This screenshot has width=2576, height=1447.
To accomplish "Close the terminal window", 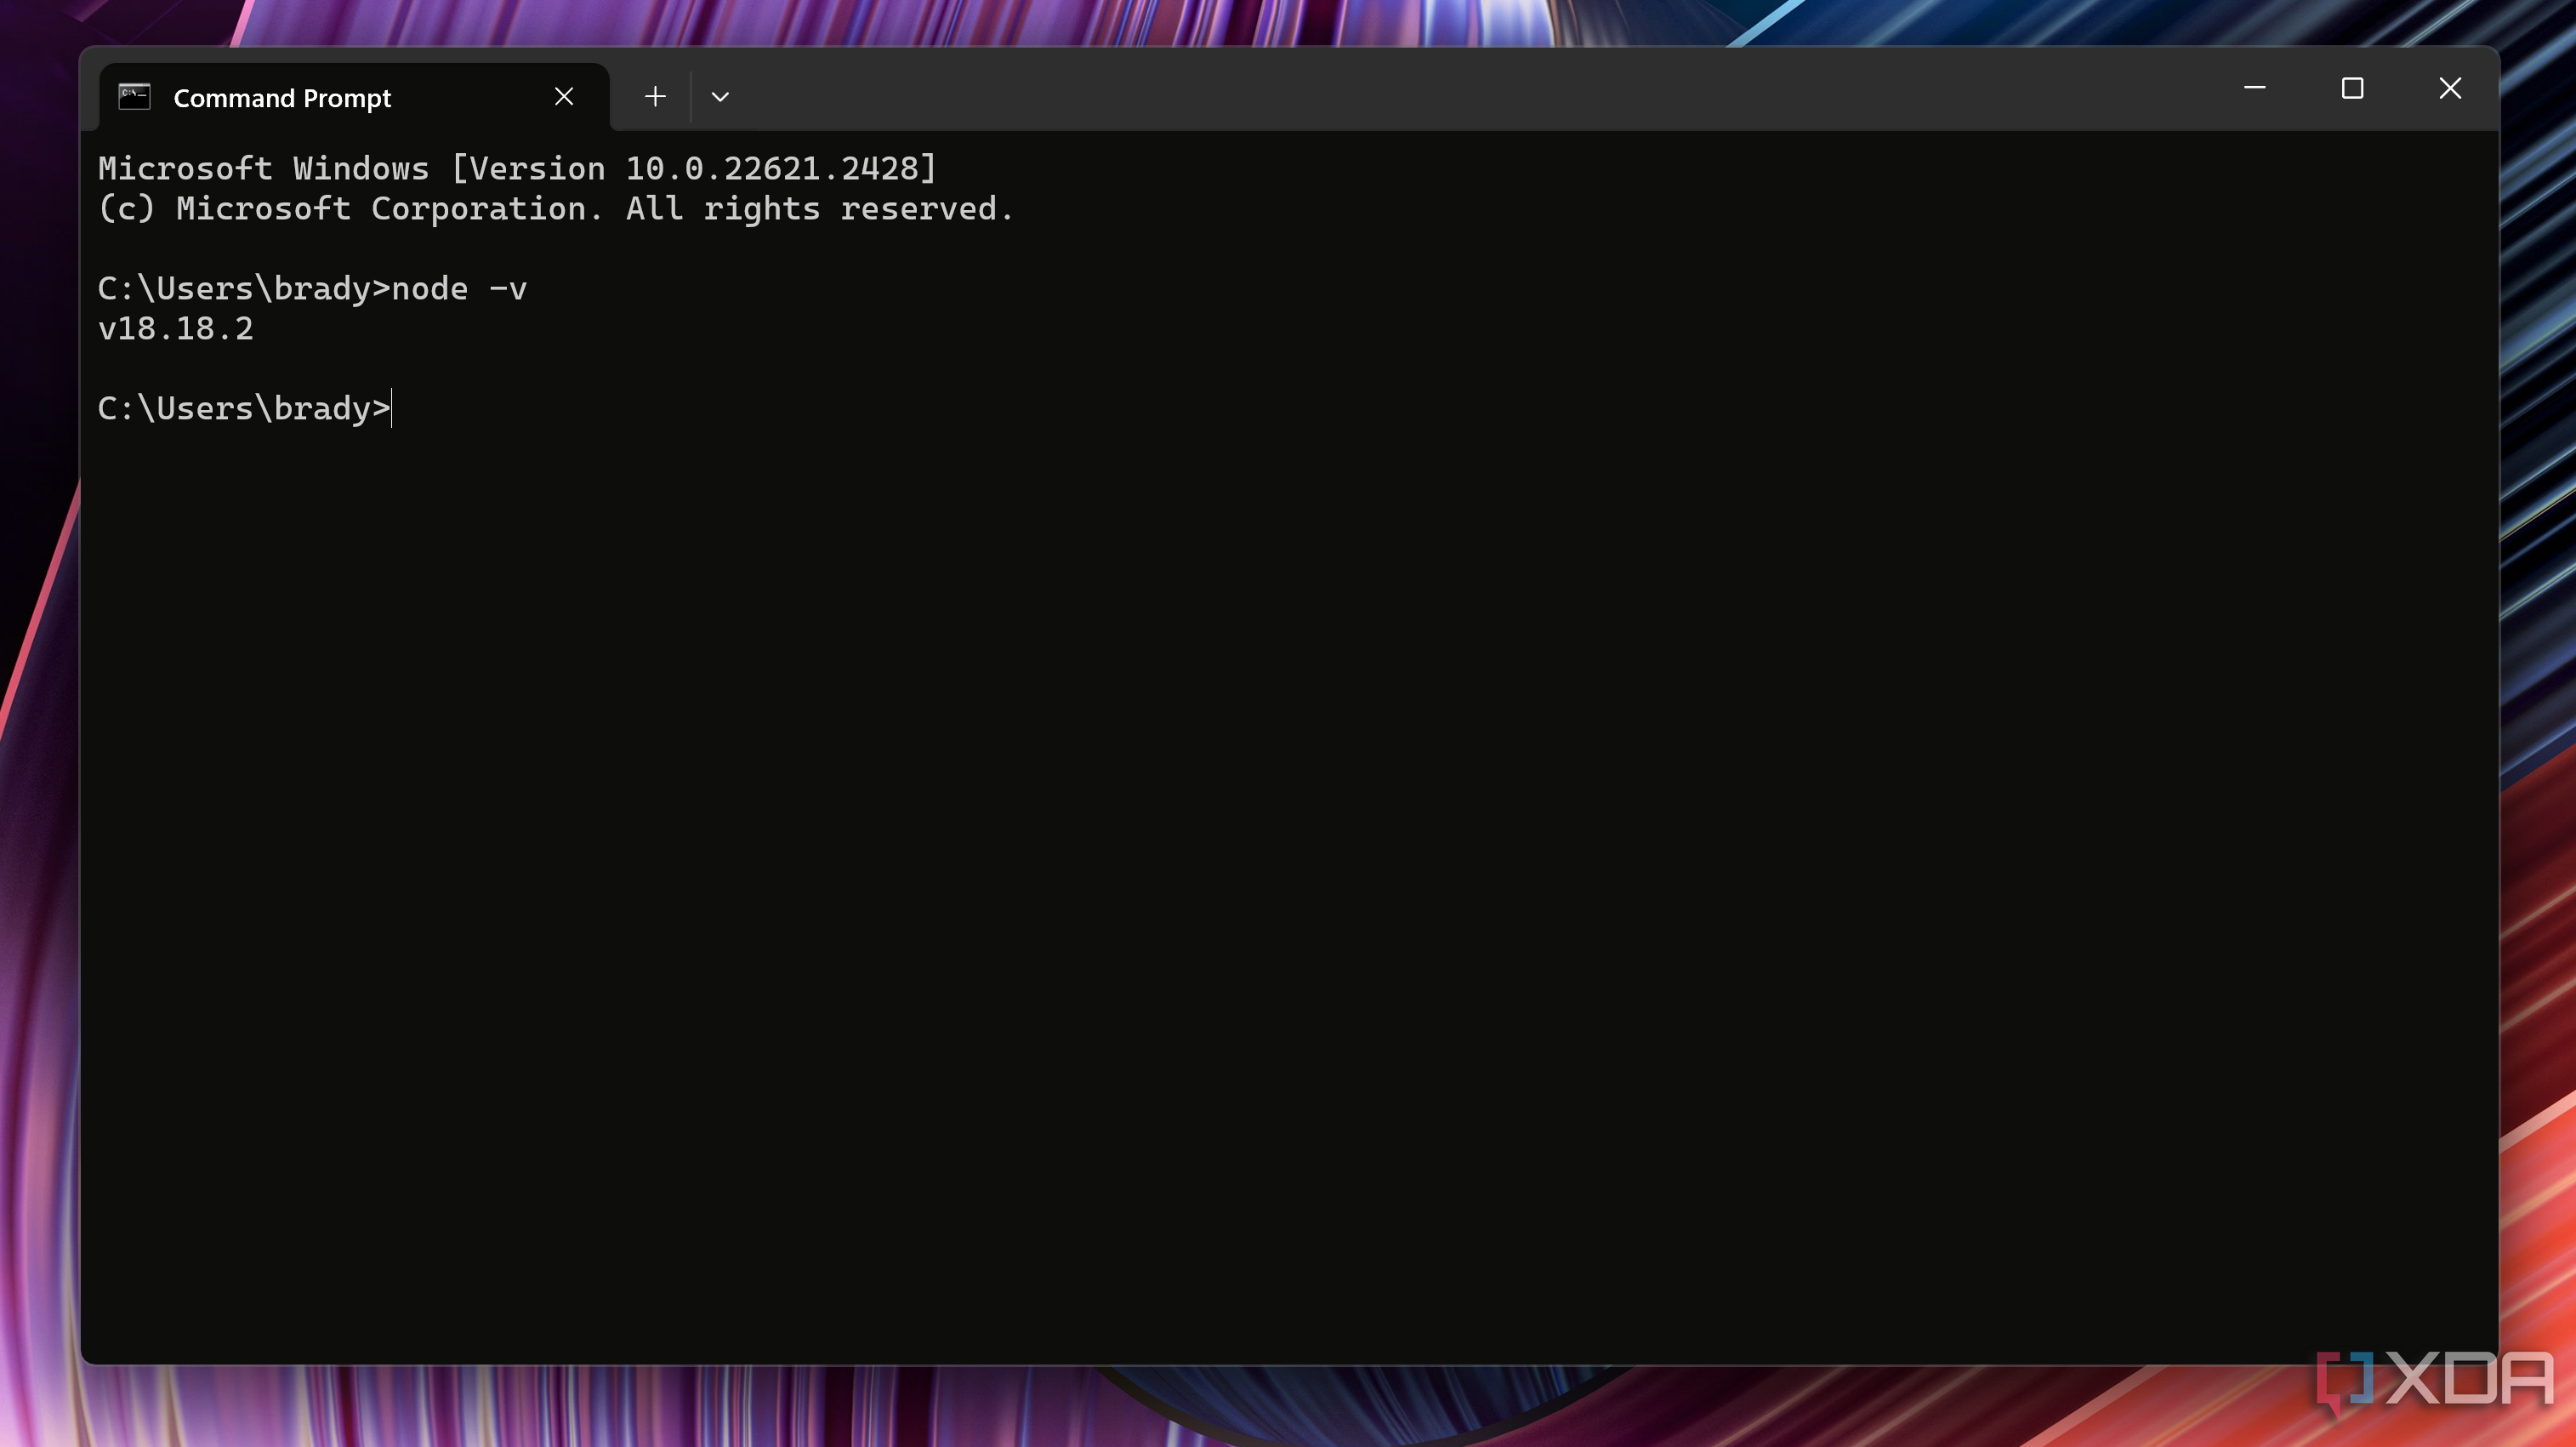I will pos(2450,88).
